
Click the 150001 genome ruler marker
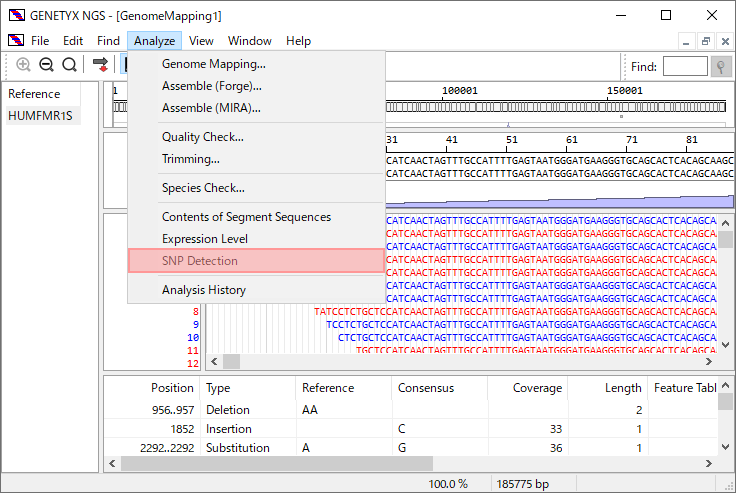pos(624,91)
